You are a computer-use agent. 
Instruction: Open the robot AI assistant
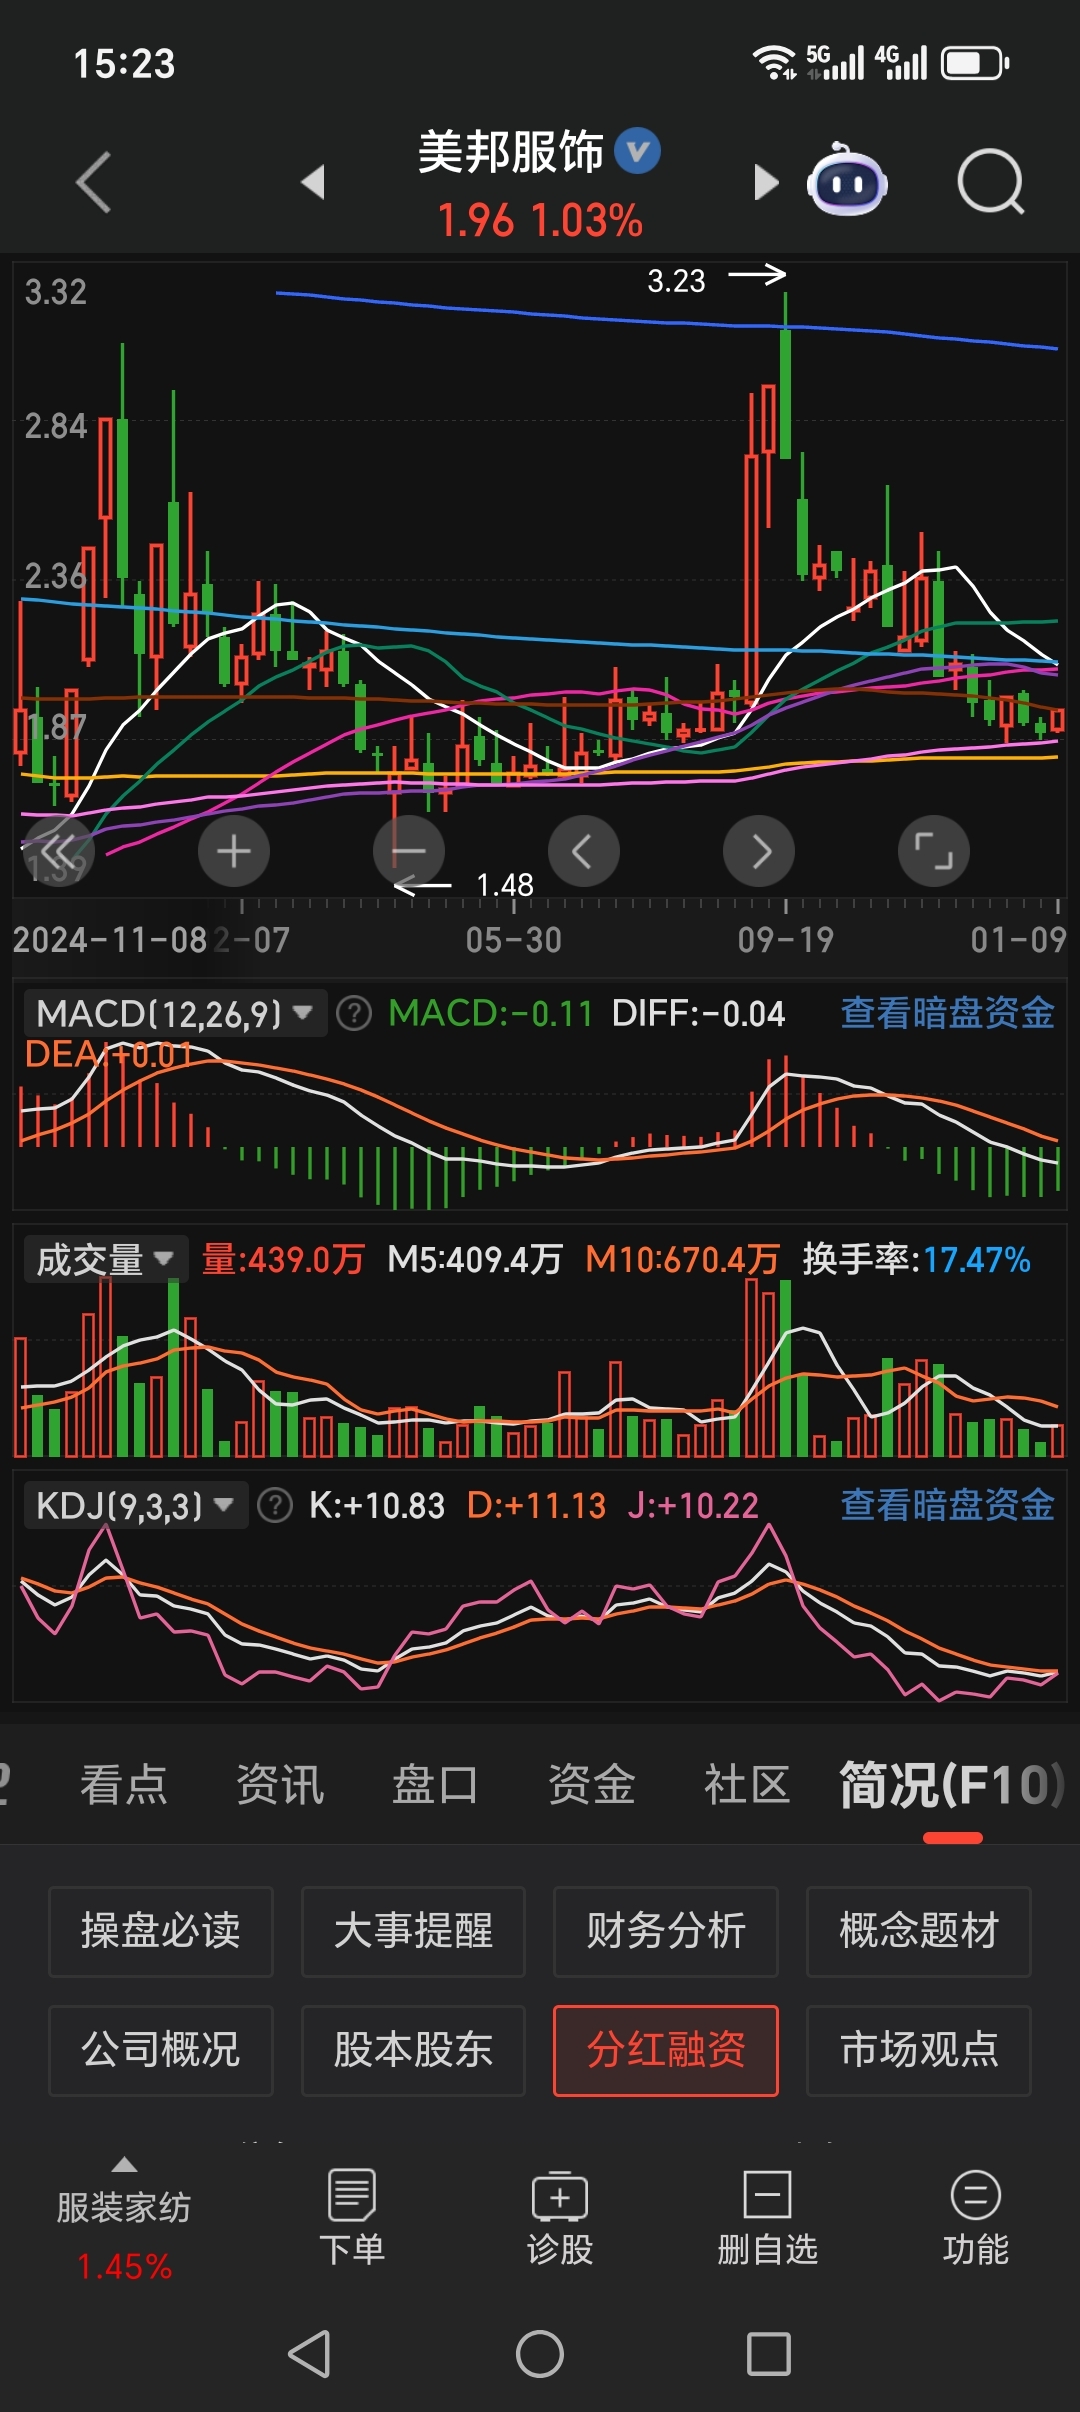point(847,181)
